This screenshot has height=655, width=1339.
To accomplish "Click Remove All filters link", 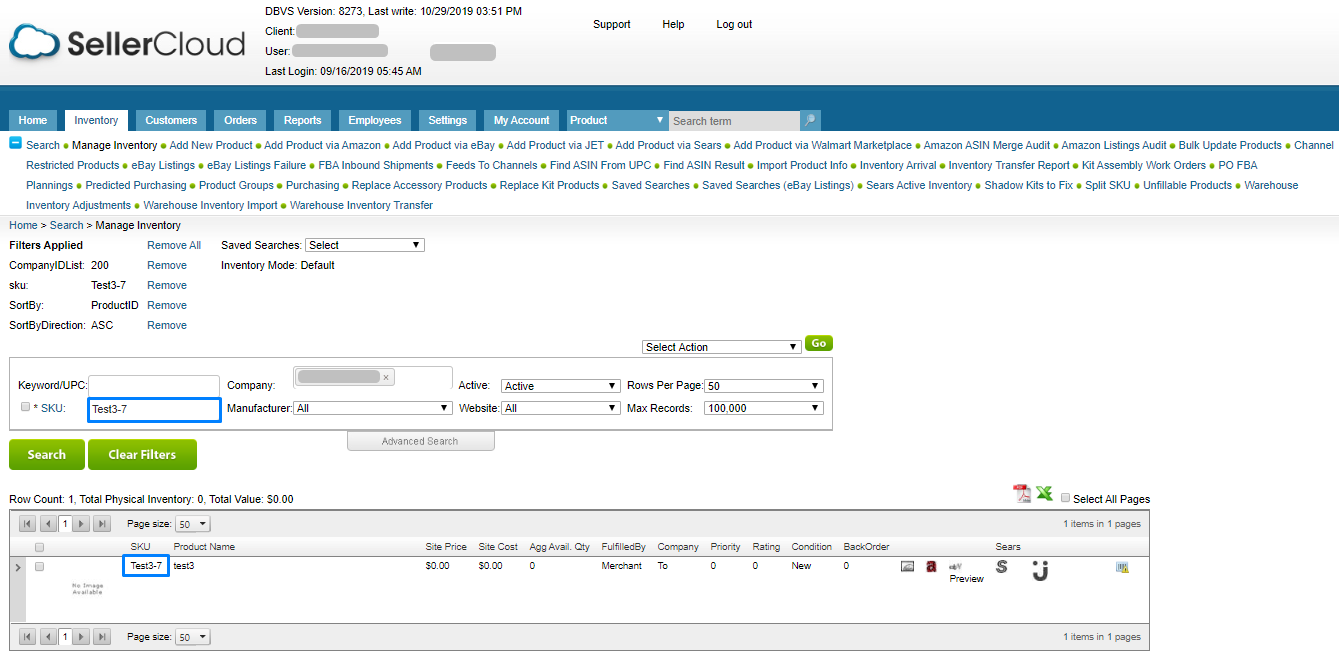I will [174, 245].
